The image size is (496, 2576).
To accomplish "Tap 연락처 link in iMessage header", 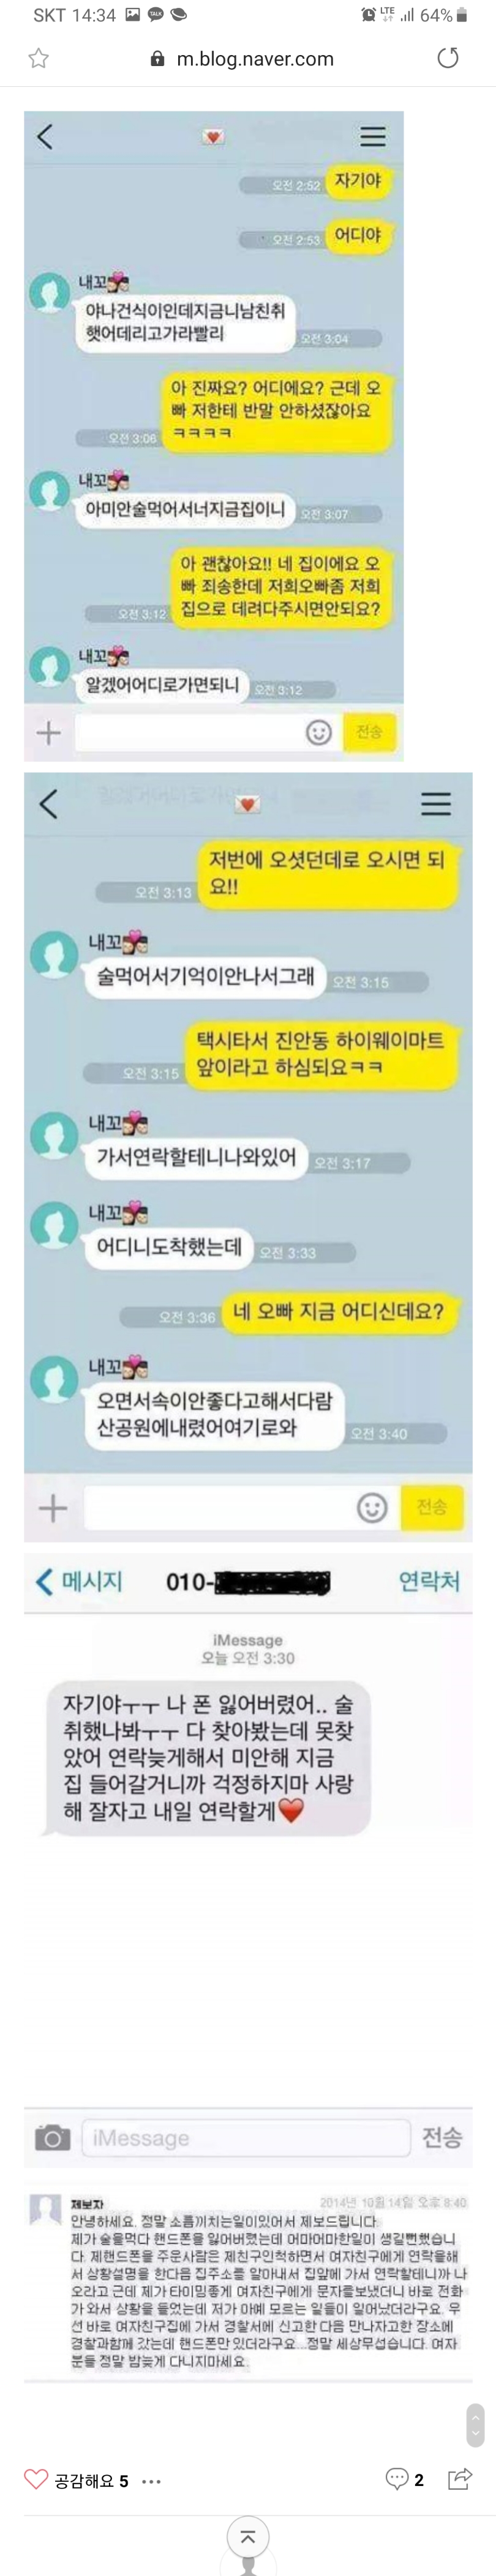I will (429, 1581).
